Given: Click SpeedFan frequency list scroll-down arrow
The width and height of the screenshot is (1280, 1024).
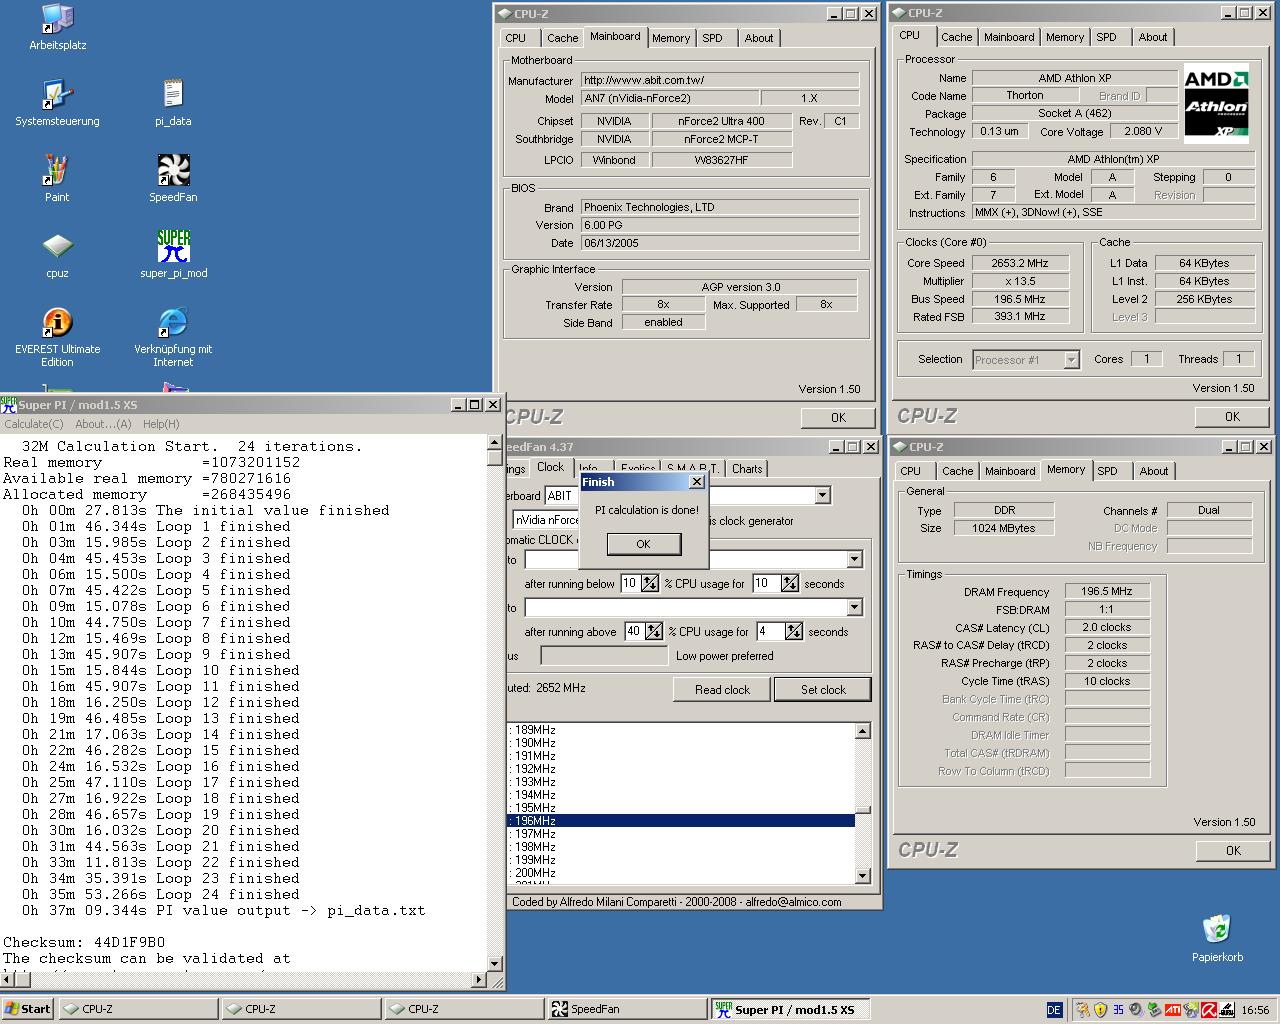Looking at the screenshot, I should pos(863,876).
